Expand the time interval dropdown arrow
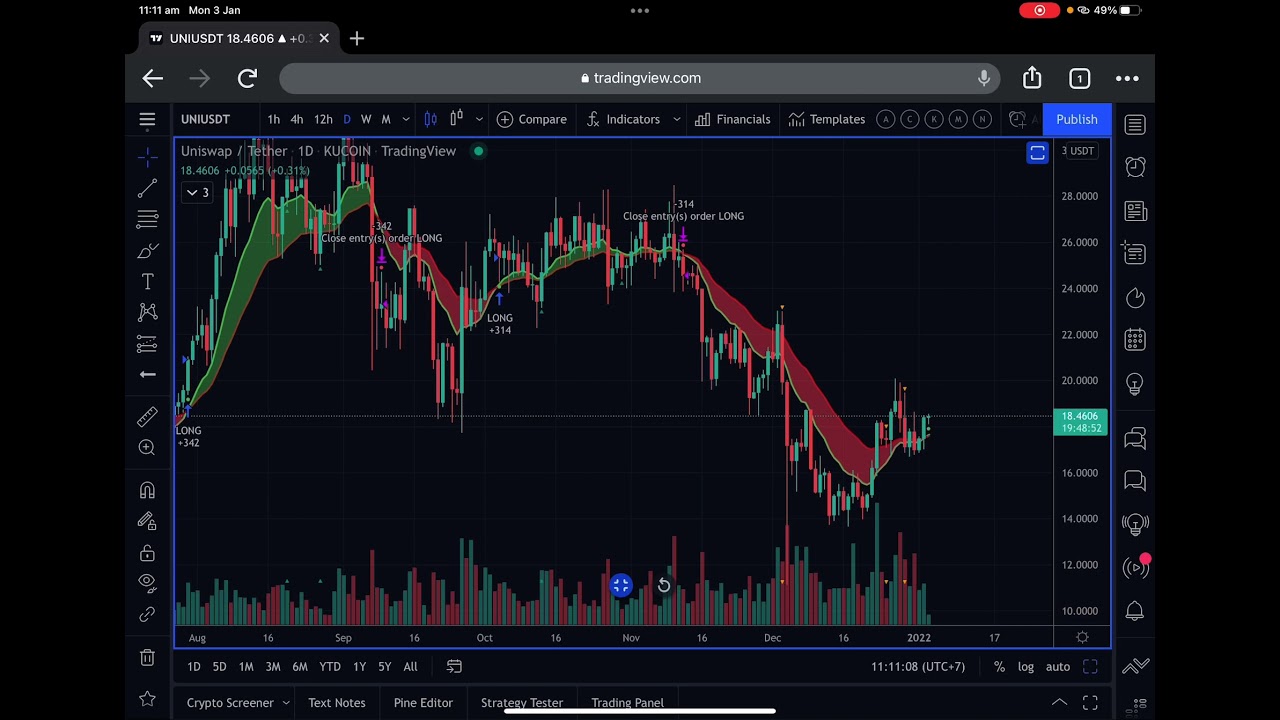 point(408,119)
